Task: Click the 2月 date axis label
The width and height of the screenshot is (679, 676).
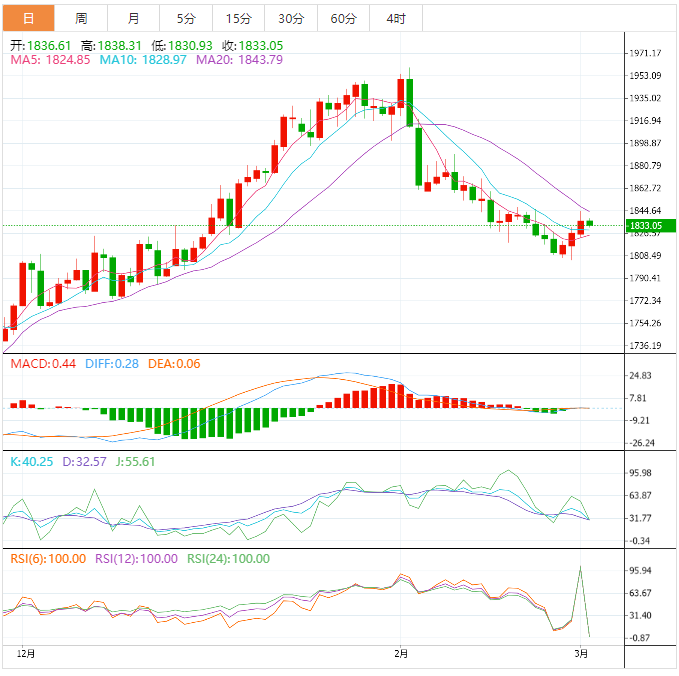Action: (x=401, y=653)
